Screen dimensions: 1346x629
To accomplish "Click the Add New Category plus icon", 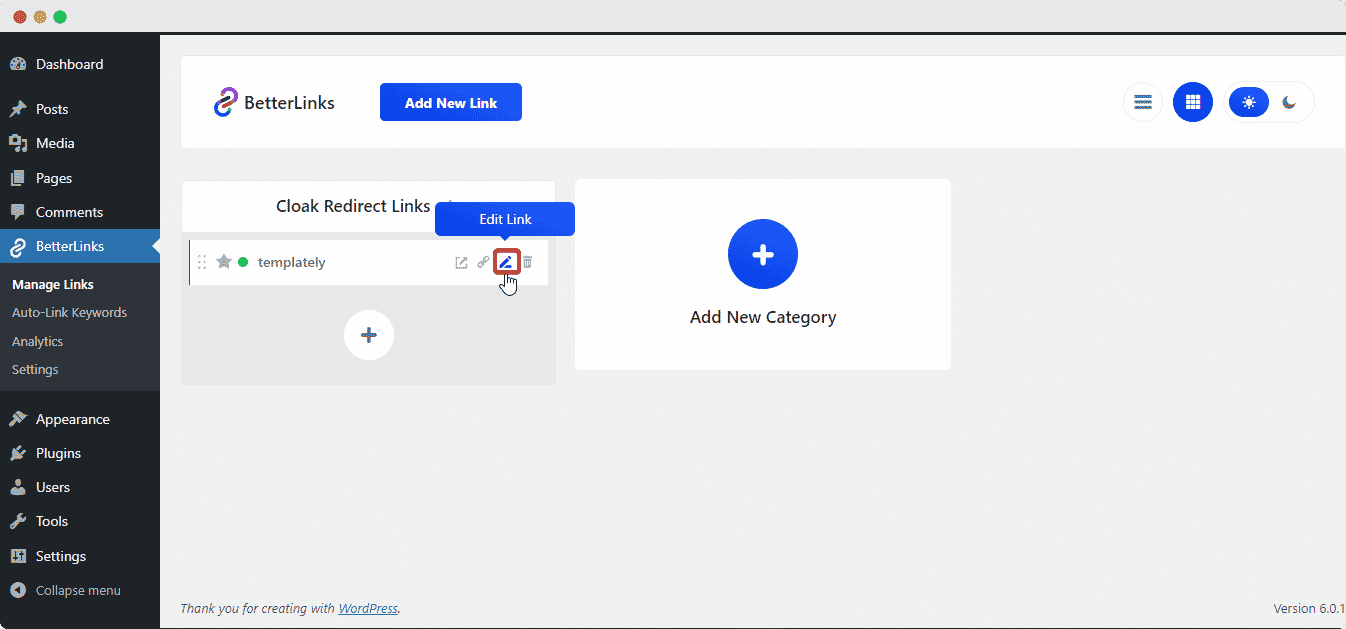I will 762,254.
